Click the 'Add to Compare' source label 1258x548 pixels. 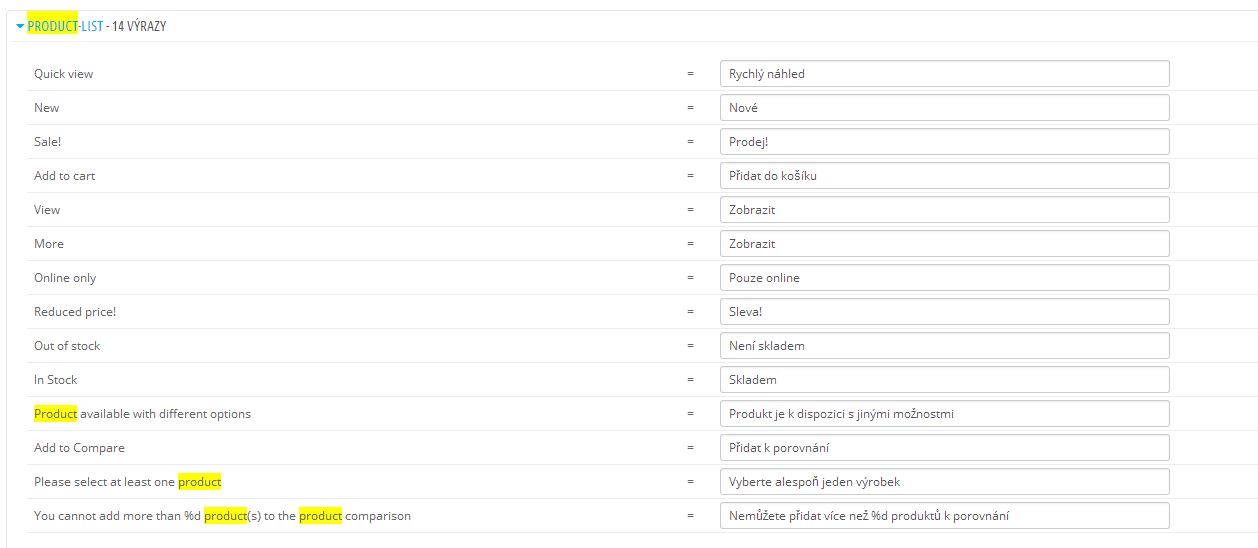coord(79,448)
